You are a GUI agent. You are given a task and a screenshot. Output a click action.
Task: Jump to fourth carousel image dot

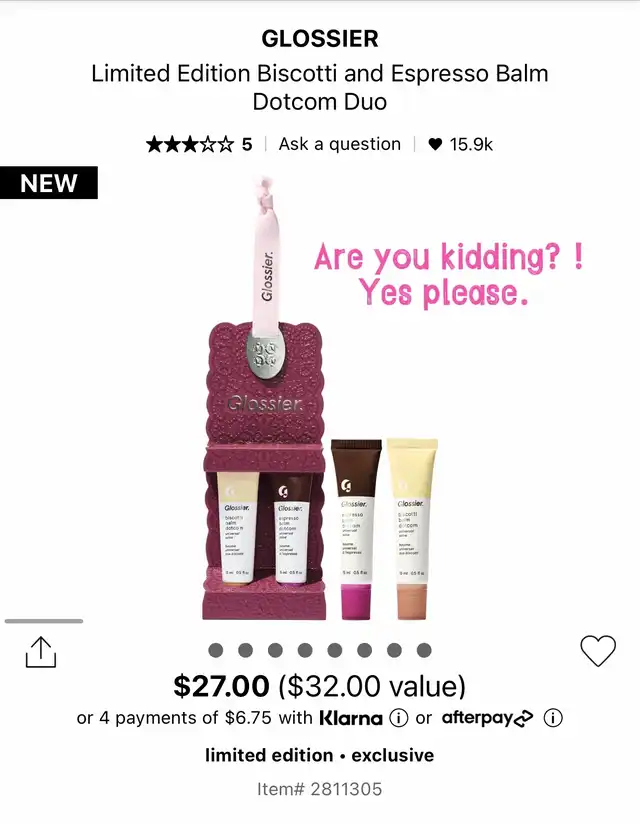tap(305, 650)
